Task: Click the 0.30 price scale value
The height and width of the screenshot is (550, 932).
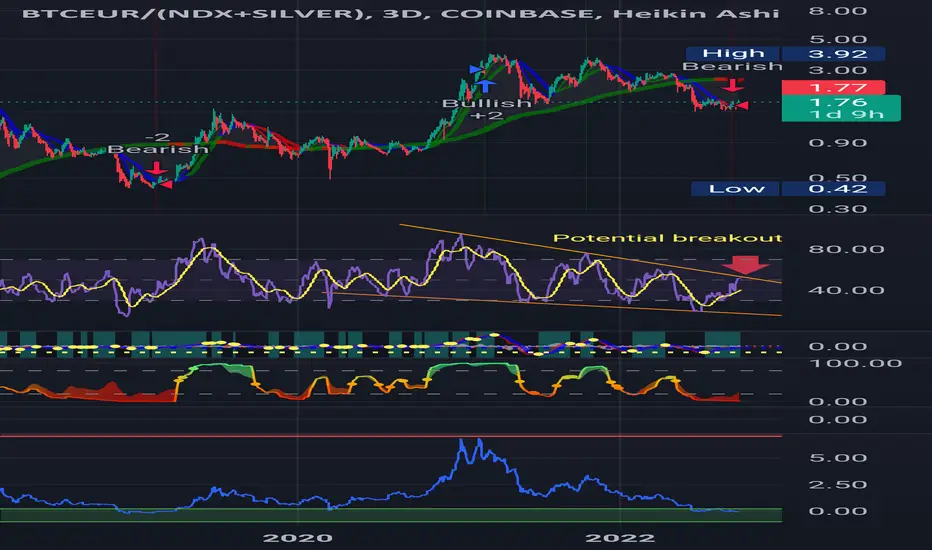Action: 838,209
